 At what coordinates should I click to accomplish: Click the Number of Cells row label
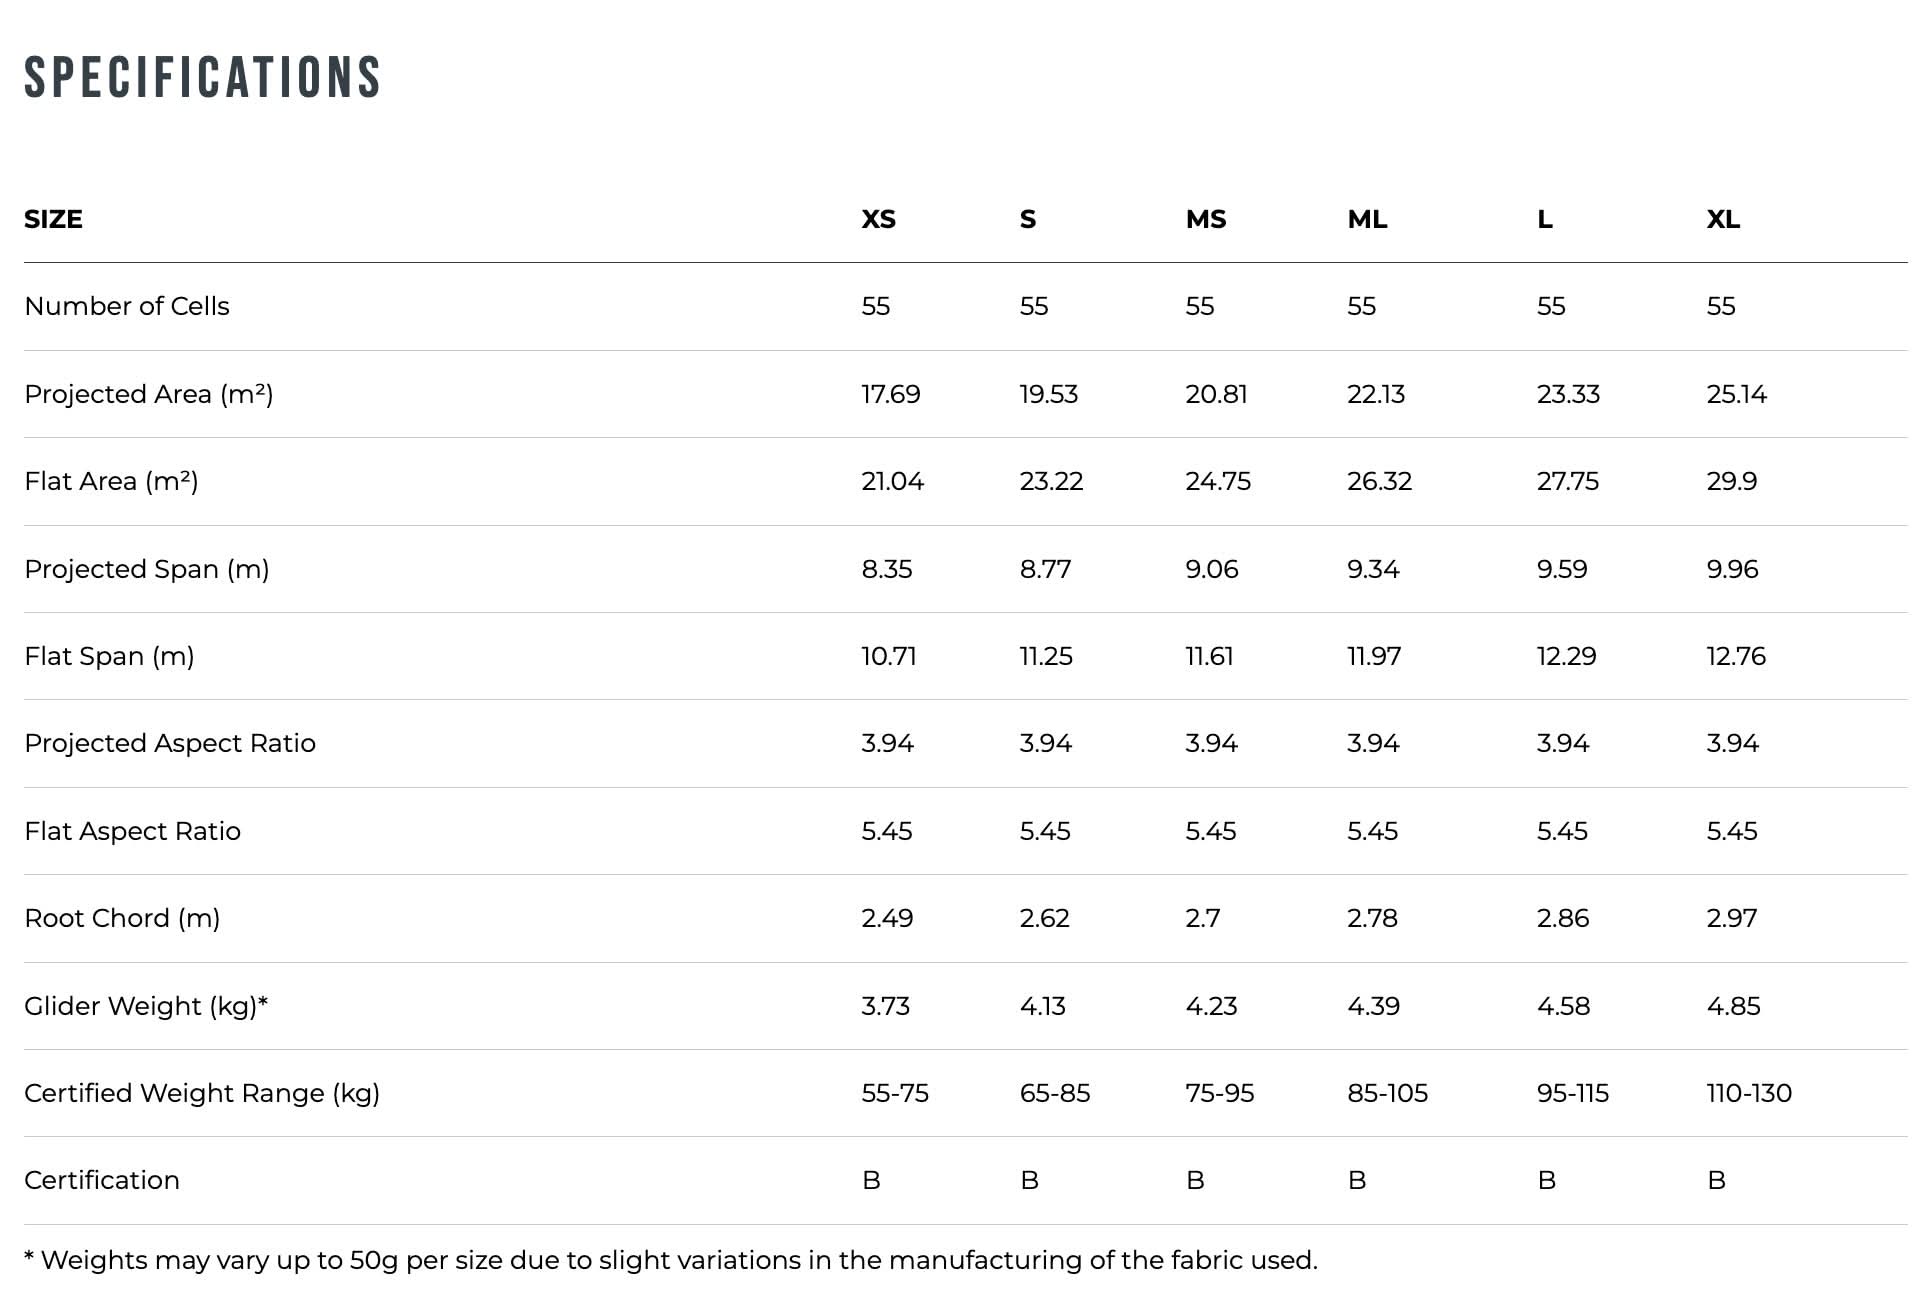click(127, 306)
